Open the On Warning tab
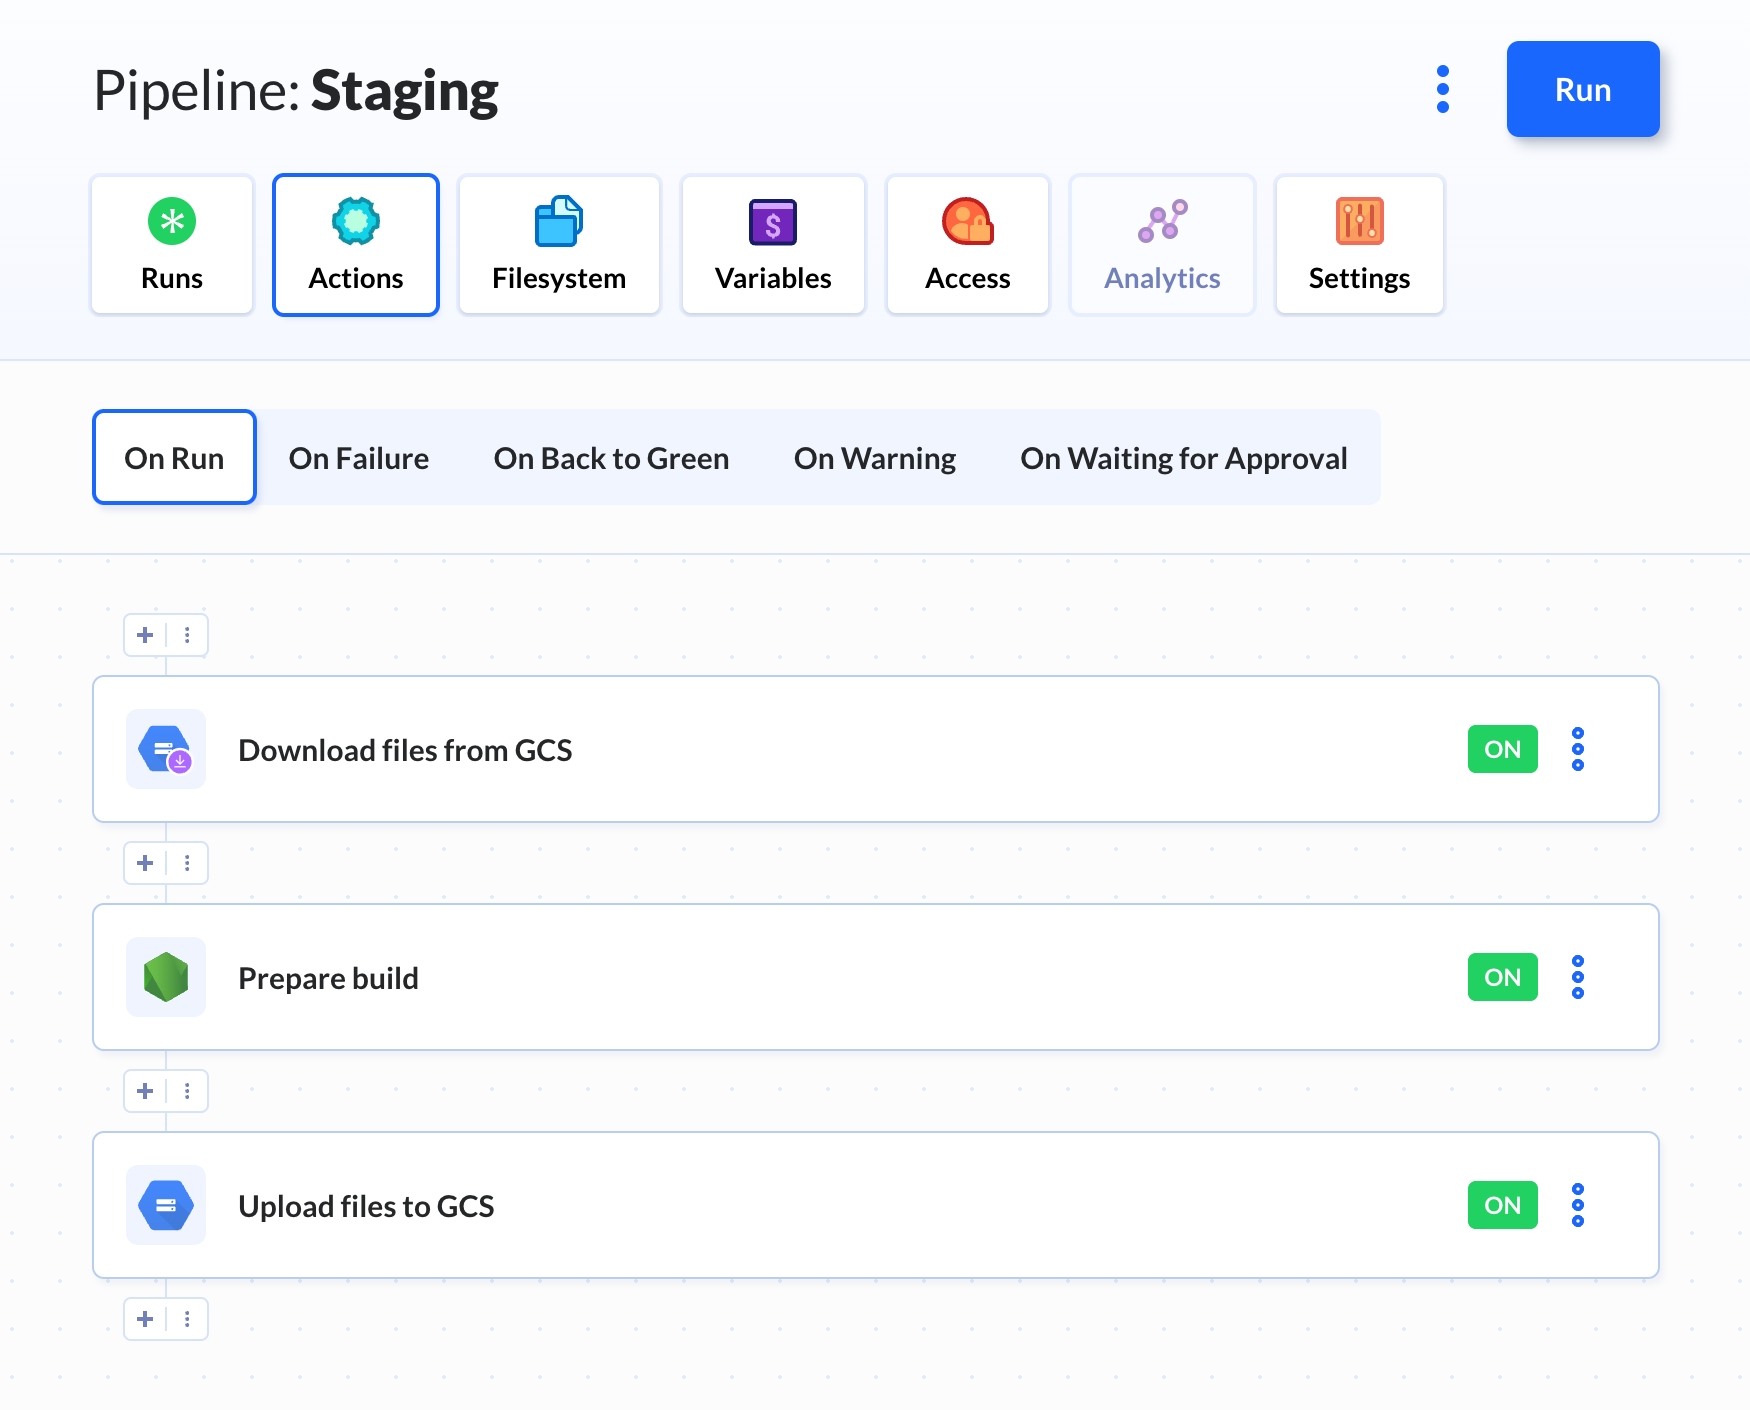This screenshot has height=1410, width=1750. [875, 458]
